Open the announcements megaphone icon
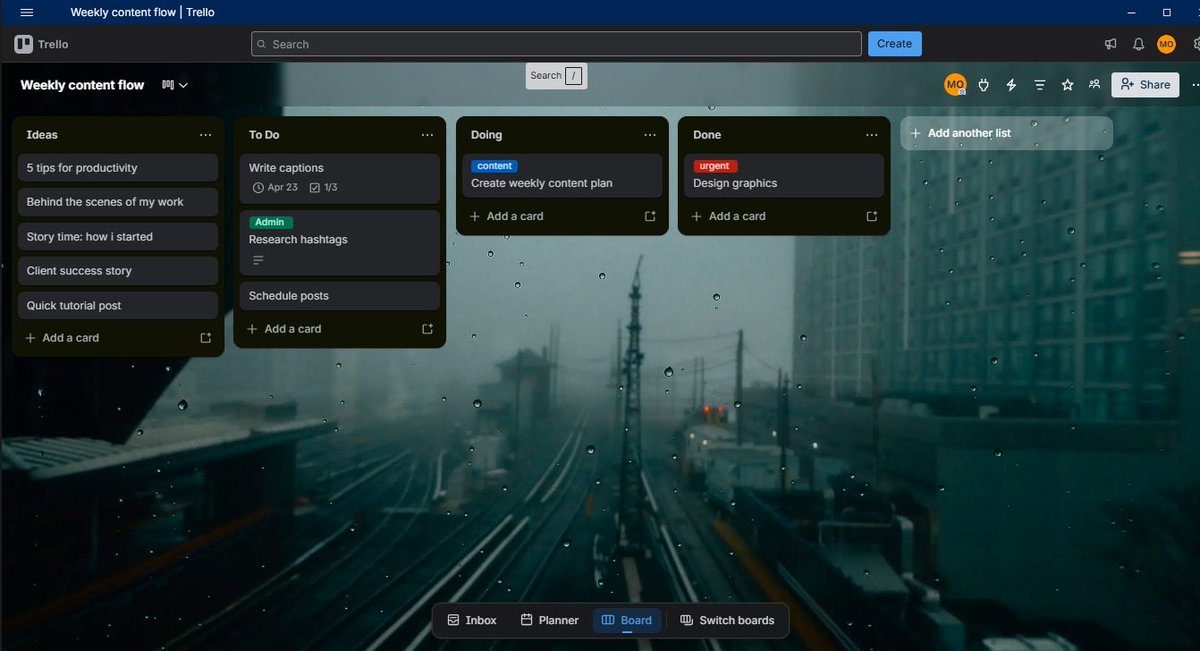This screenshot has height=651, width=1200. tap(1110, 44)
